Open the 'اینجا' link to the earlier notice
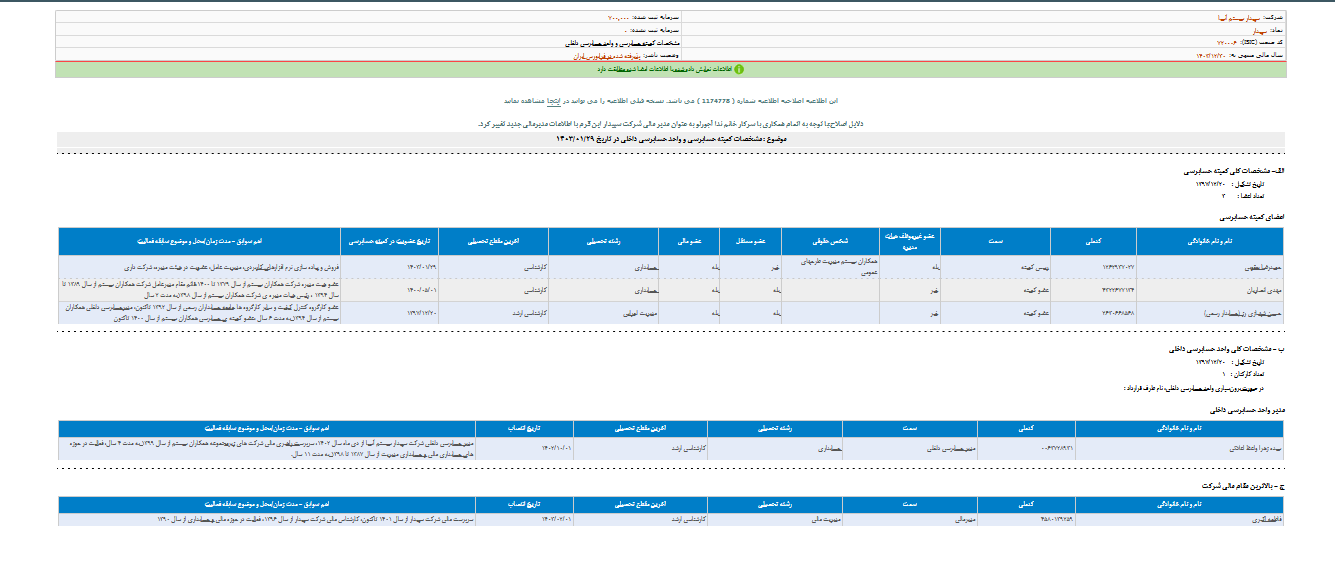Viewport: 1335px width, 568px height. tap(552, 102)
